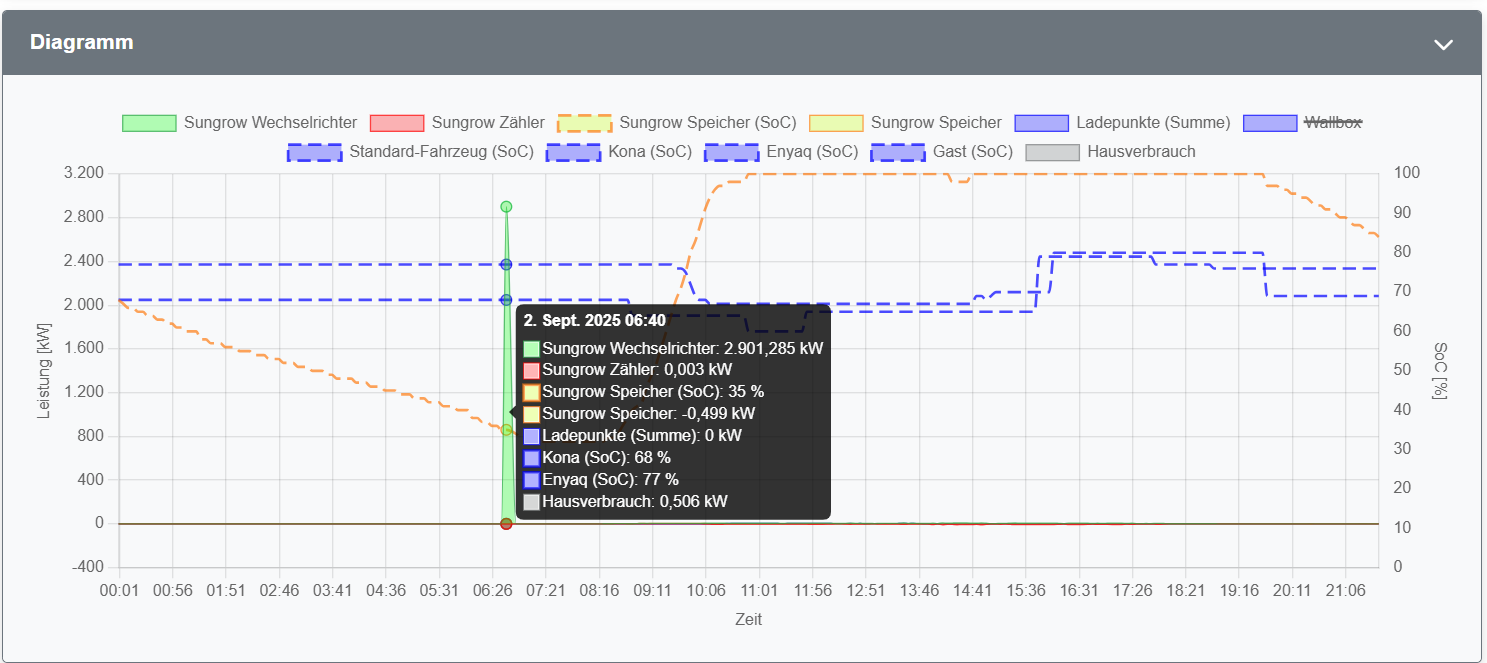1487x663 pixels.
Task: Click the orange Speicher SoC point at 35%
Action: [x=506, y=430]
